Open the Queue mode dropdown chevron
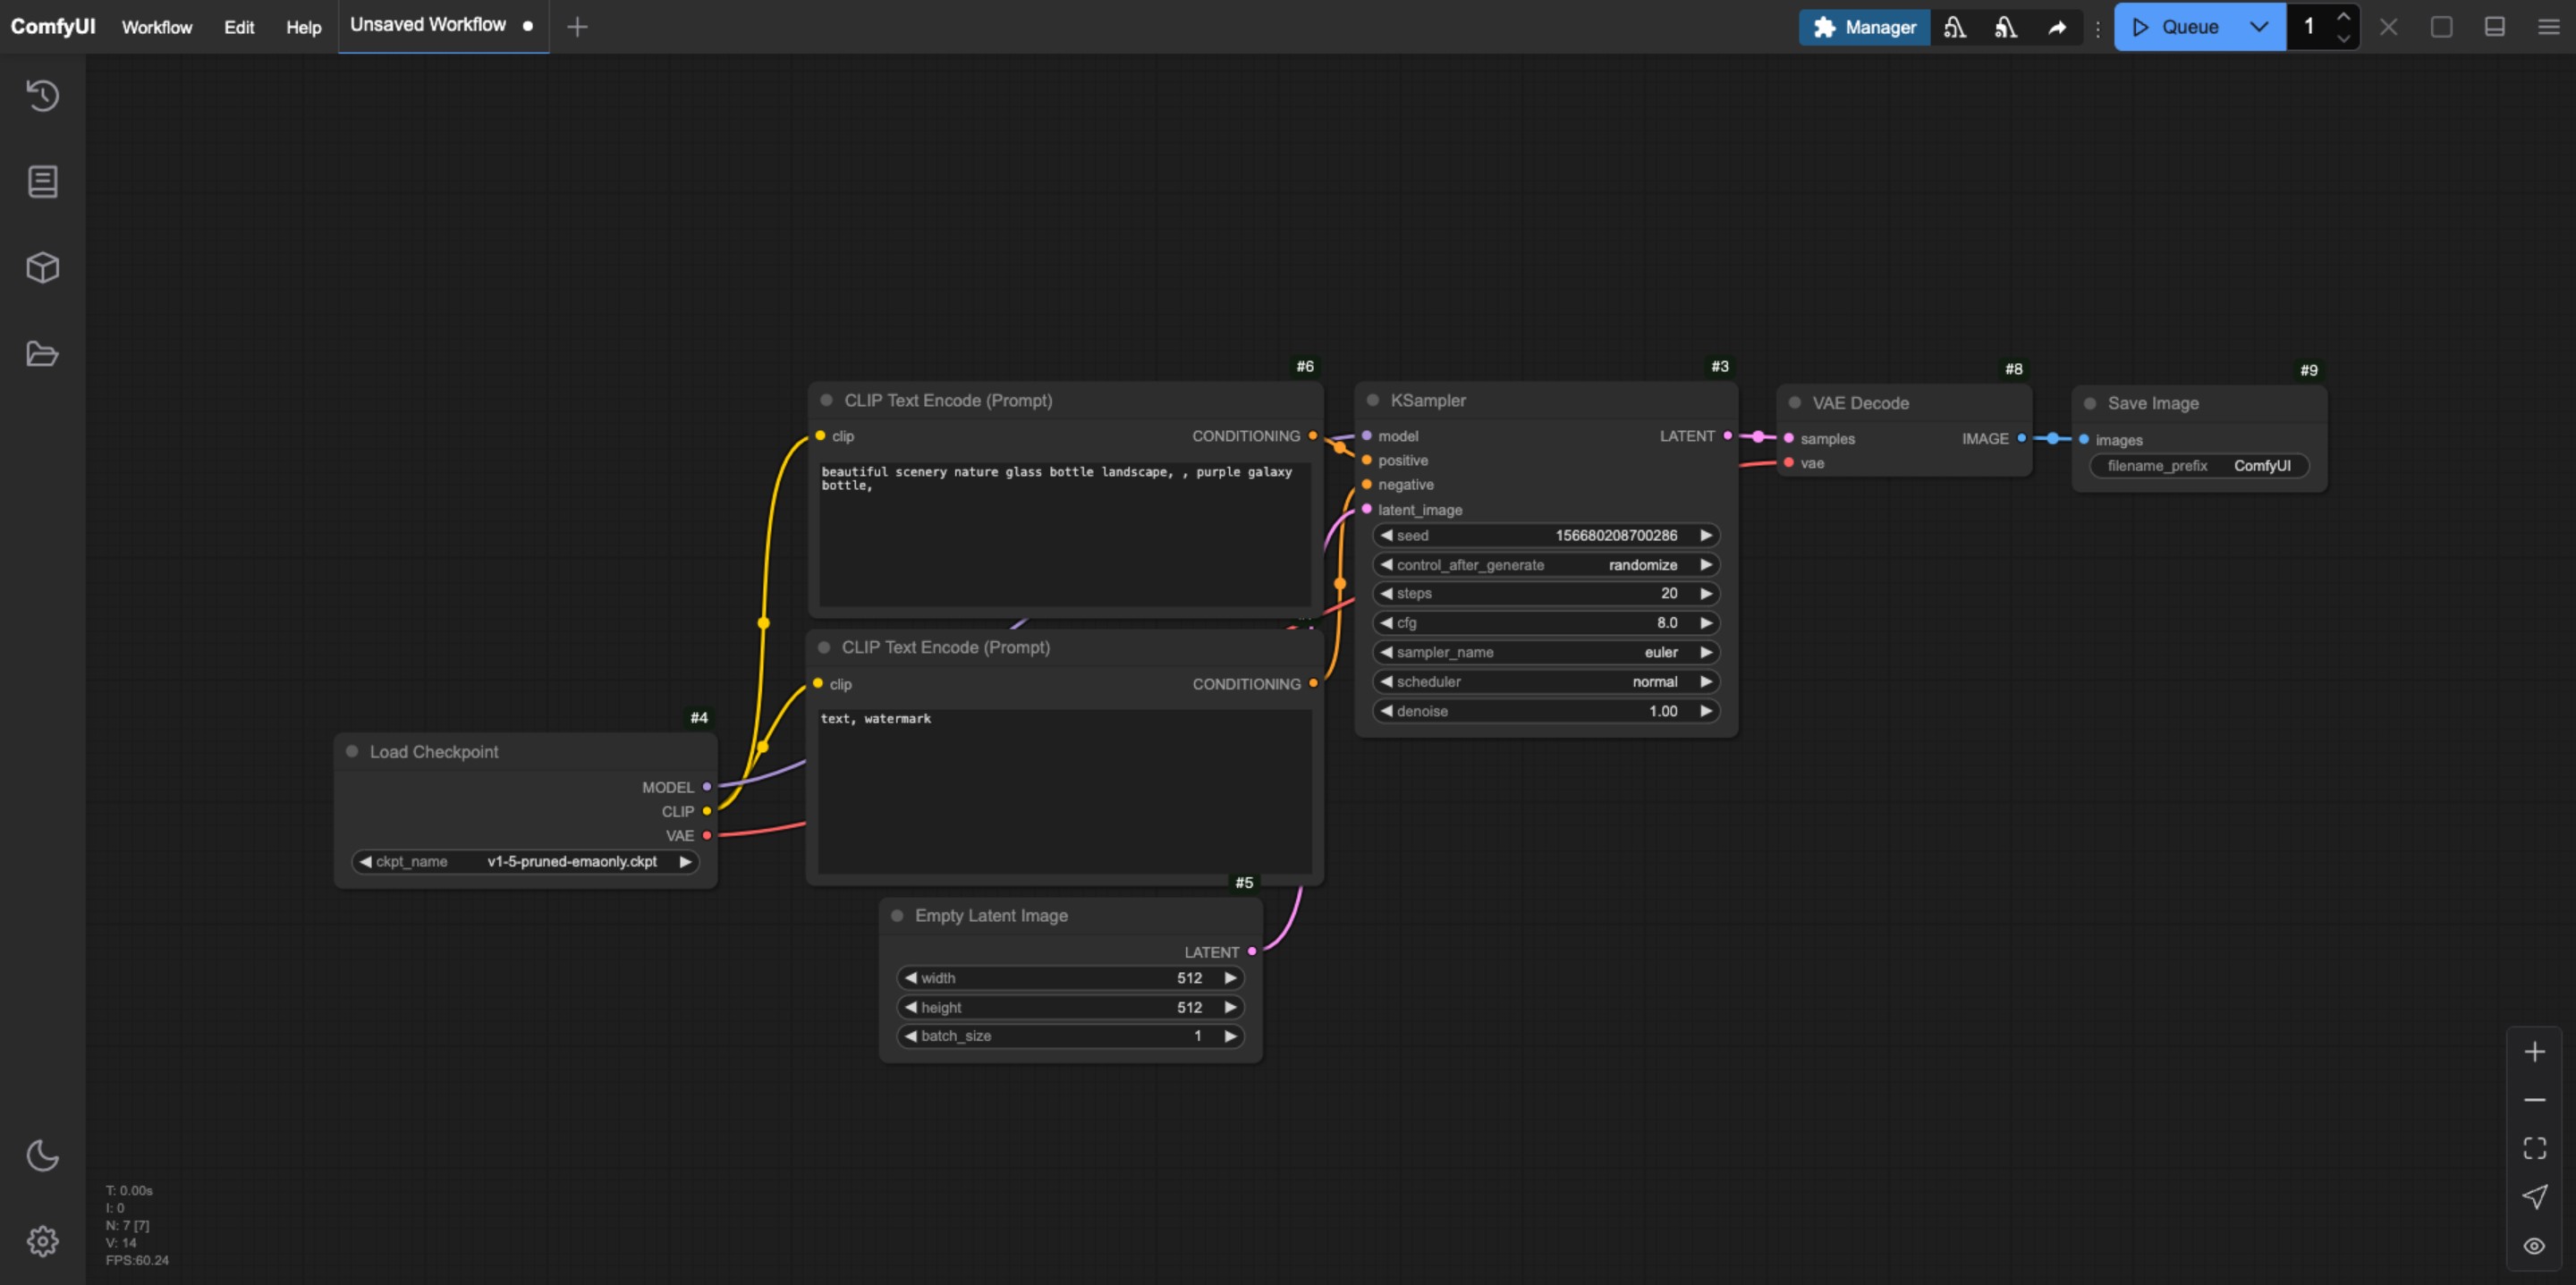Viewport: 2576px width, 1285px height. pos(2259,27)
